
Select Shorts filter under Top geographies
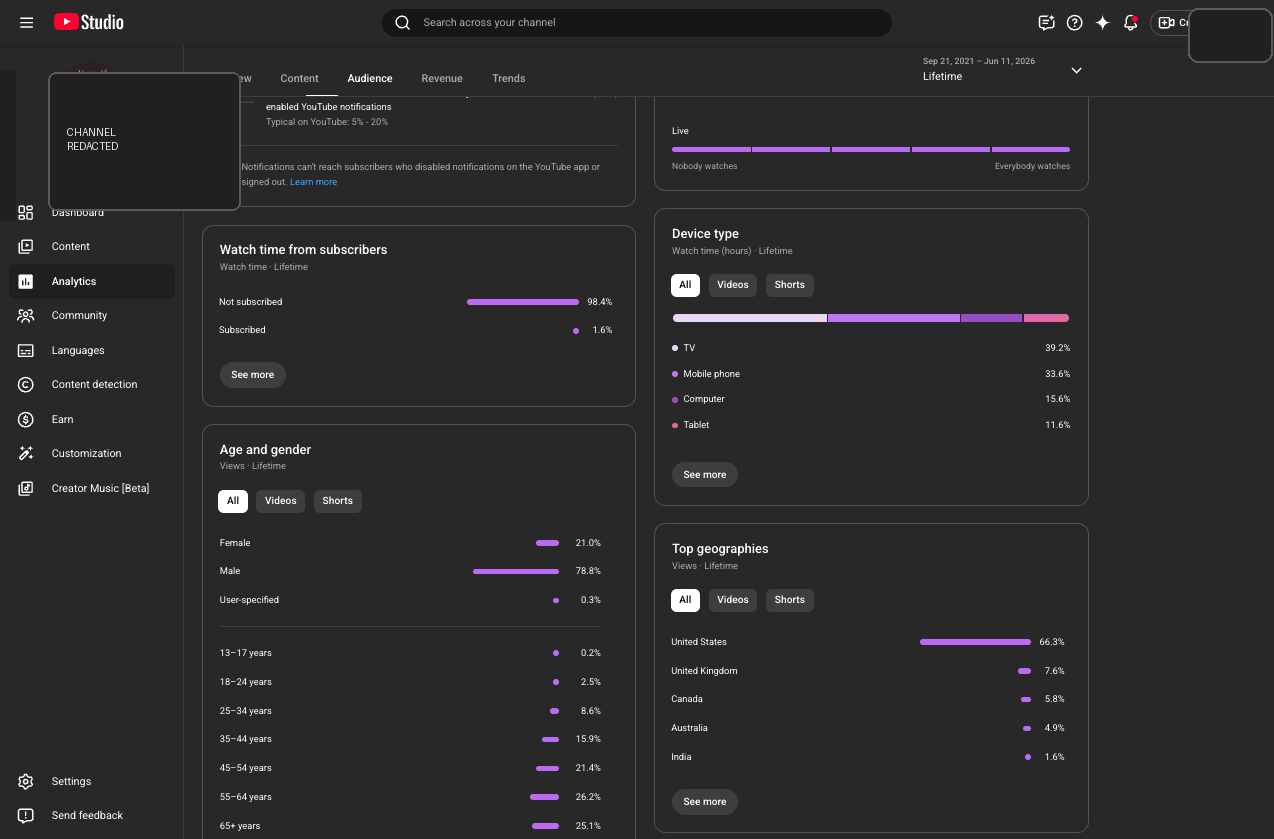(790, 600)
